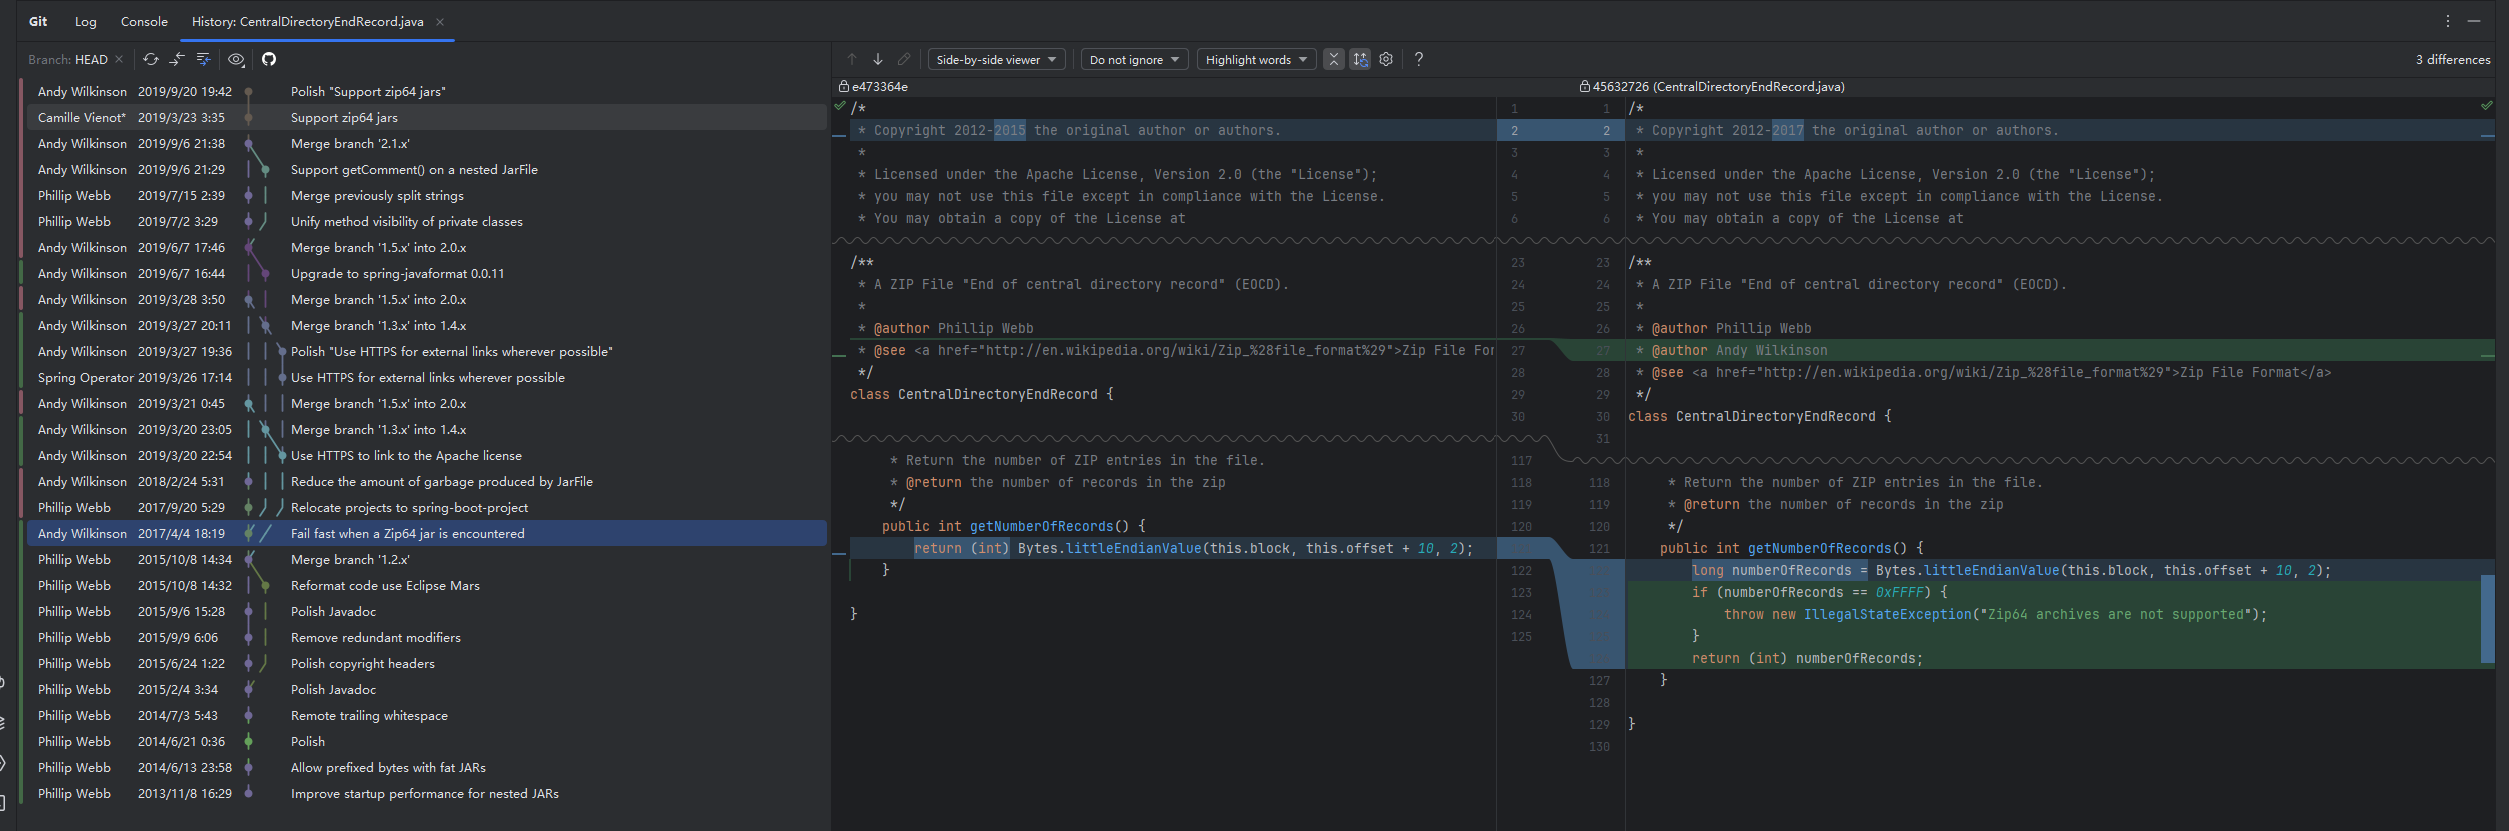Switch to the Console tab
2509x831 pixels.
pyautogui.click(x=144, y=22)
